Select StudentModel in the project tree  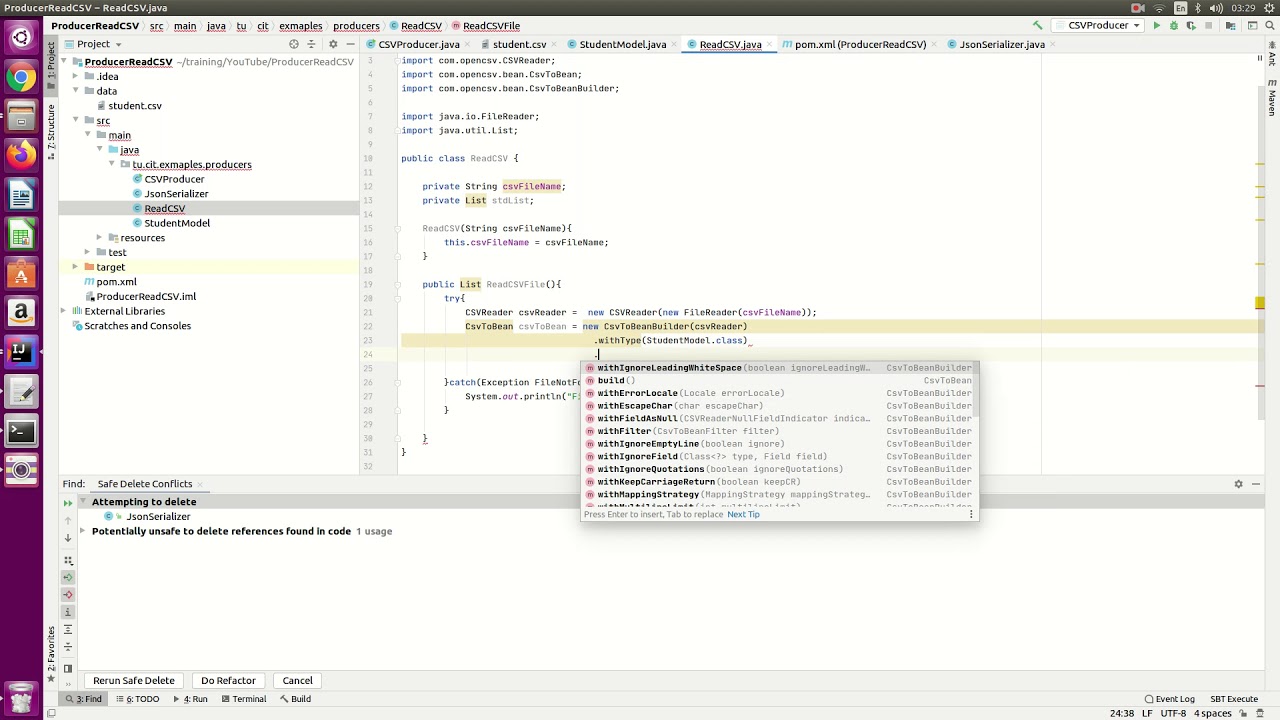tap(177, 223)
